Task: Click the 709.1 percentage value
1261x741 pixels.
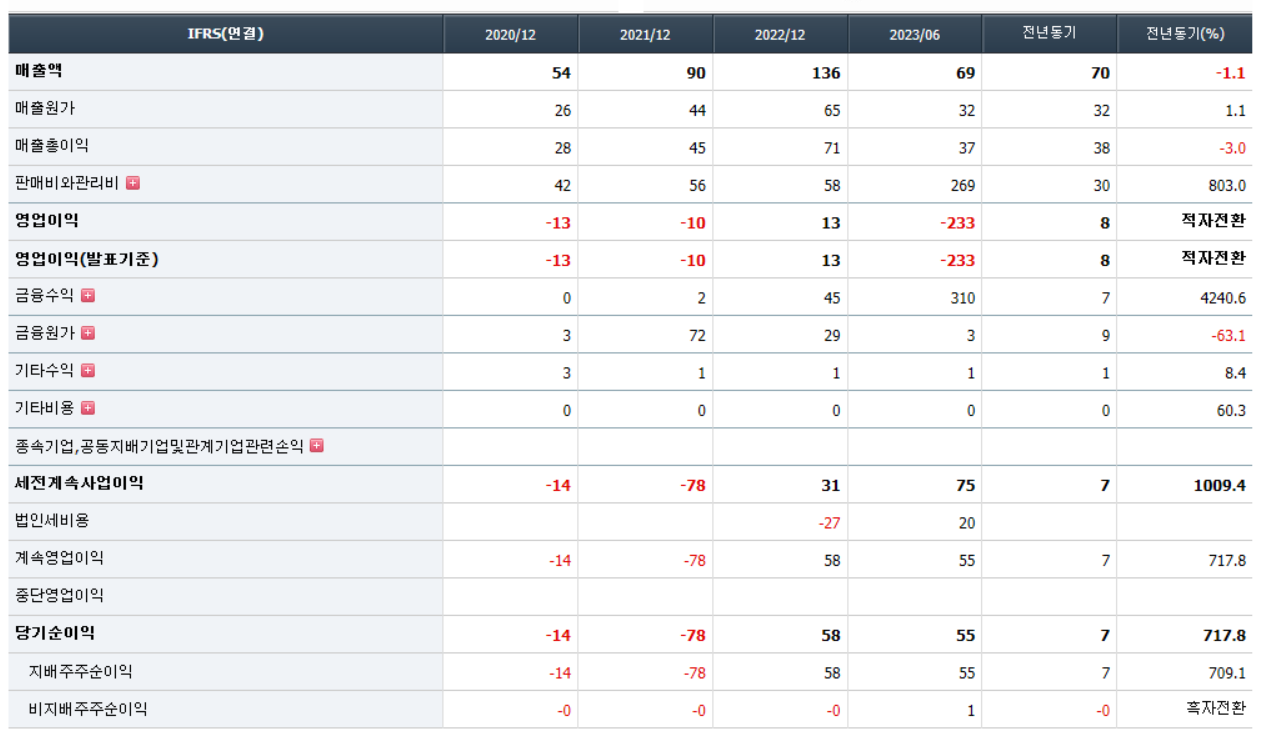Action: click(x=1227, y=674)
